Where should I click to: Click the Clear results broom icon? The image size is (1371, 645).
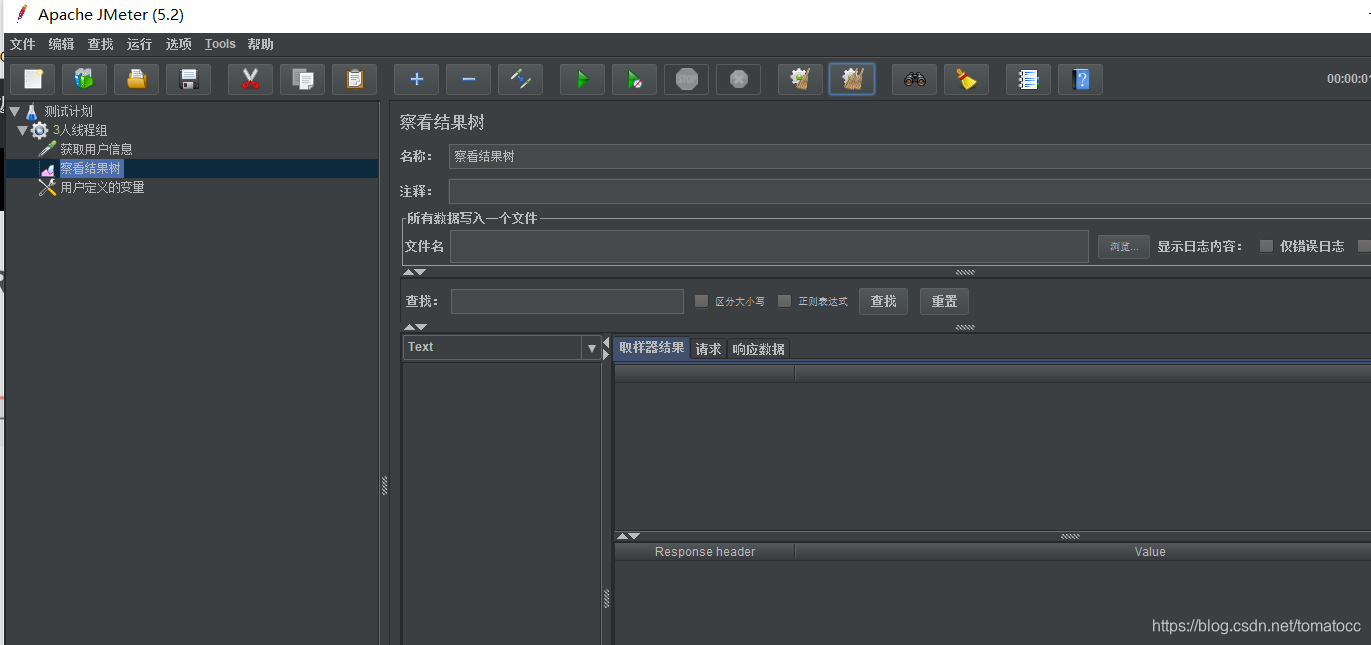coord(801,79)
